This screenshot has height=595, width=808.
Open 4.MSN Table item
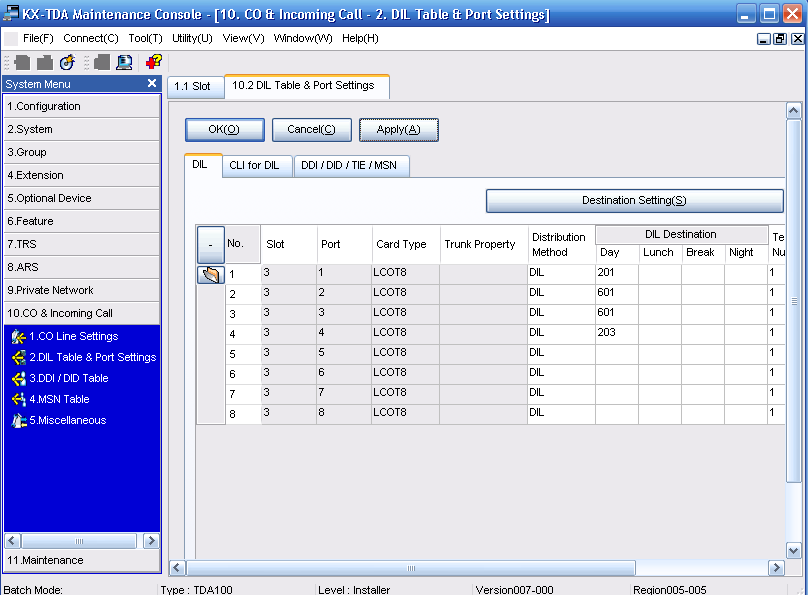pos(59,399)
